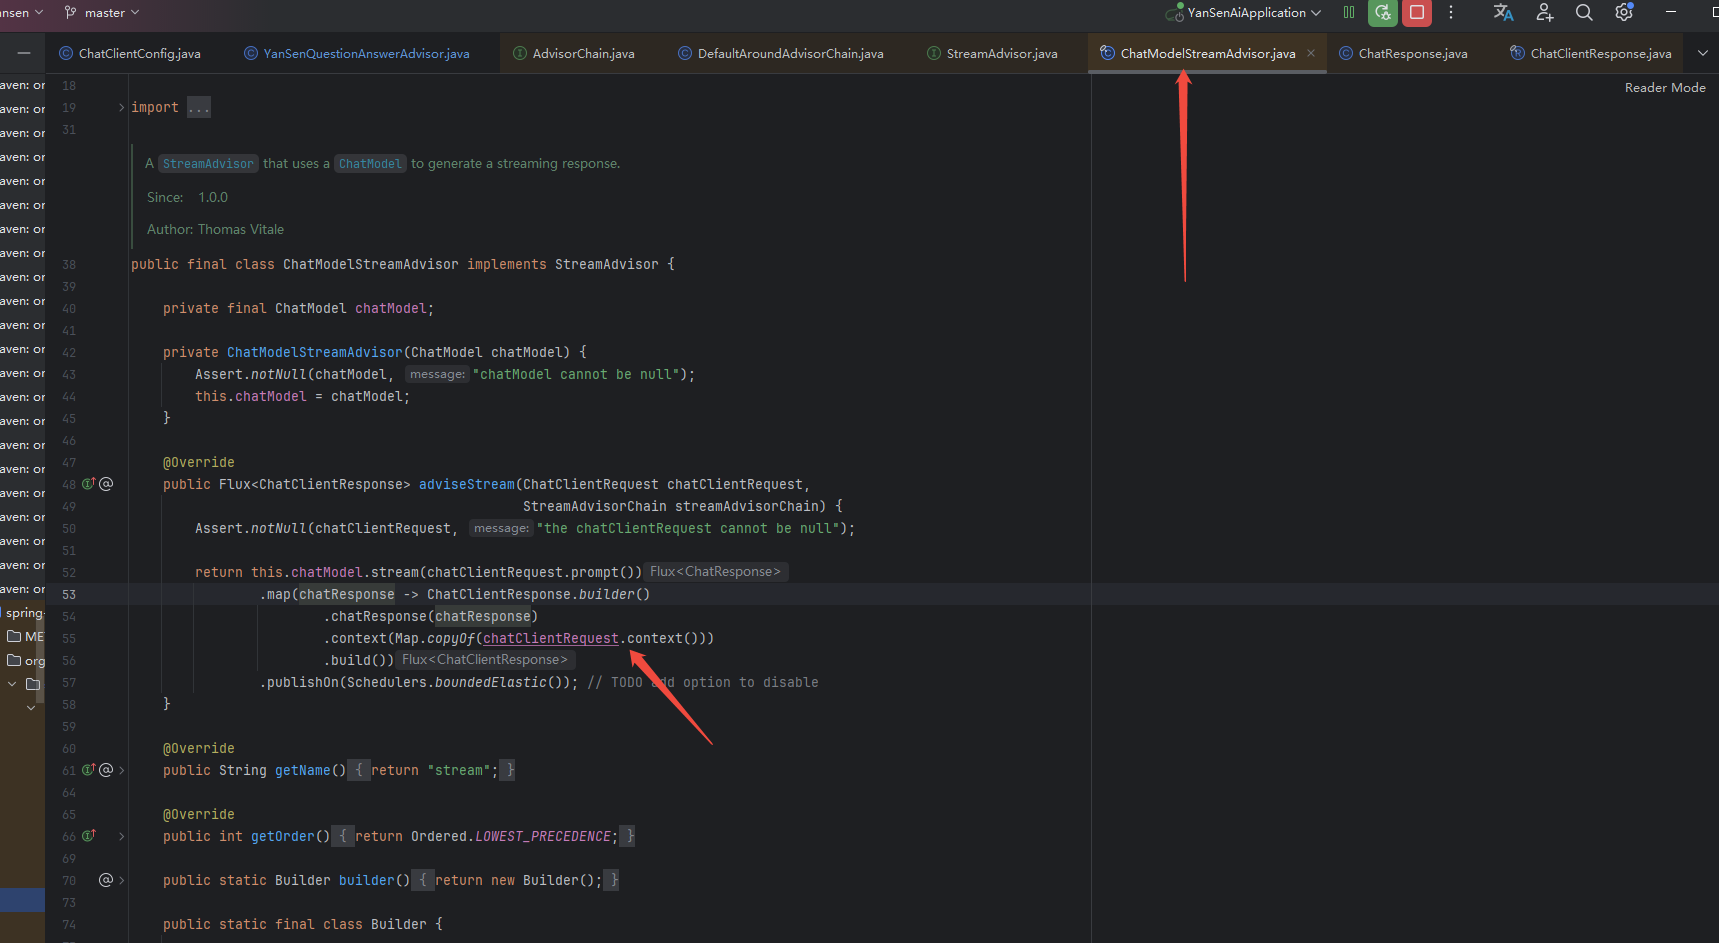This screenshot has height=943, width=1719.
Task: Expand the folded getOrder method on line 66
Action: (122, 836)
